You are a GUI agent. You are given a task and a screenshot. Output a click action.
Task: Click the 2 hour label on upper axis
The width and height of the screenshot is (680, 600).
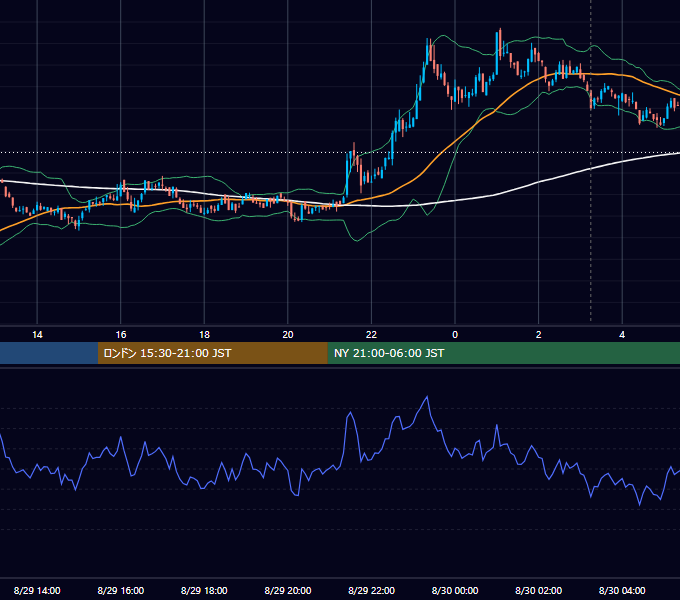tap(539, 335)
